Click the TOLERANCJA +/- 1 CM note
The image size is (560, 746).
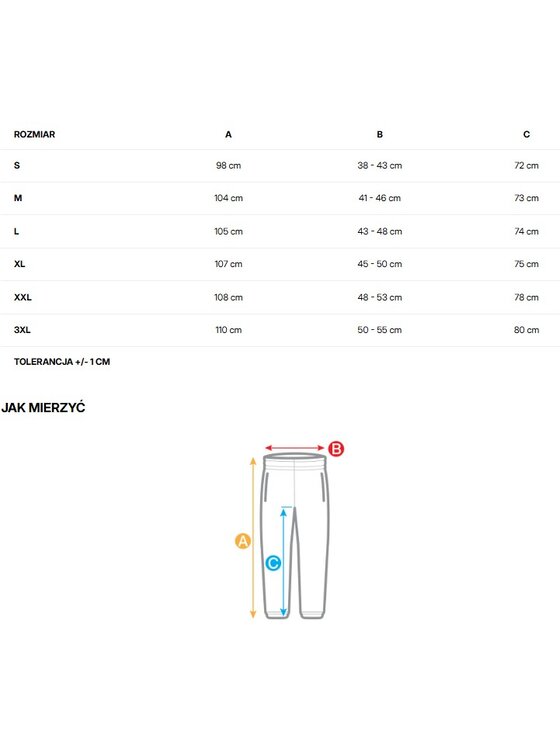(x=62, y=362)
